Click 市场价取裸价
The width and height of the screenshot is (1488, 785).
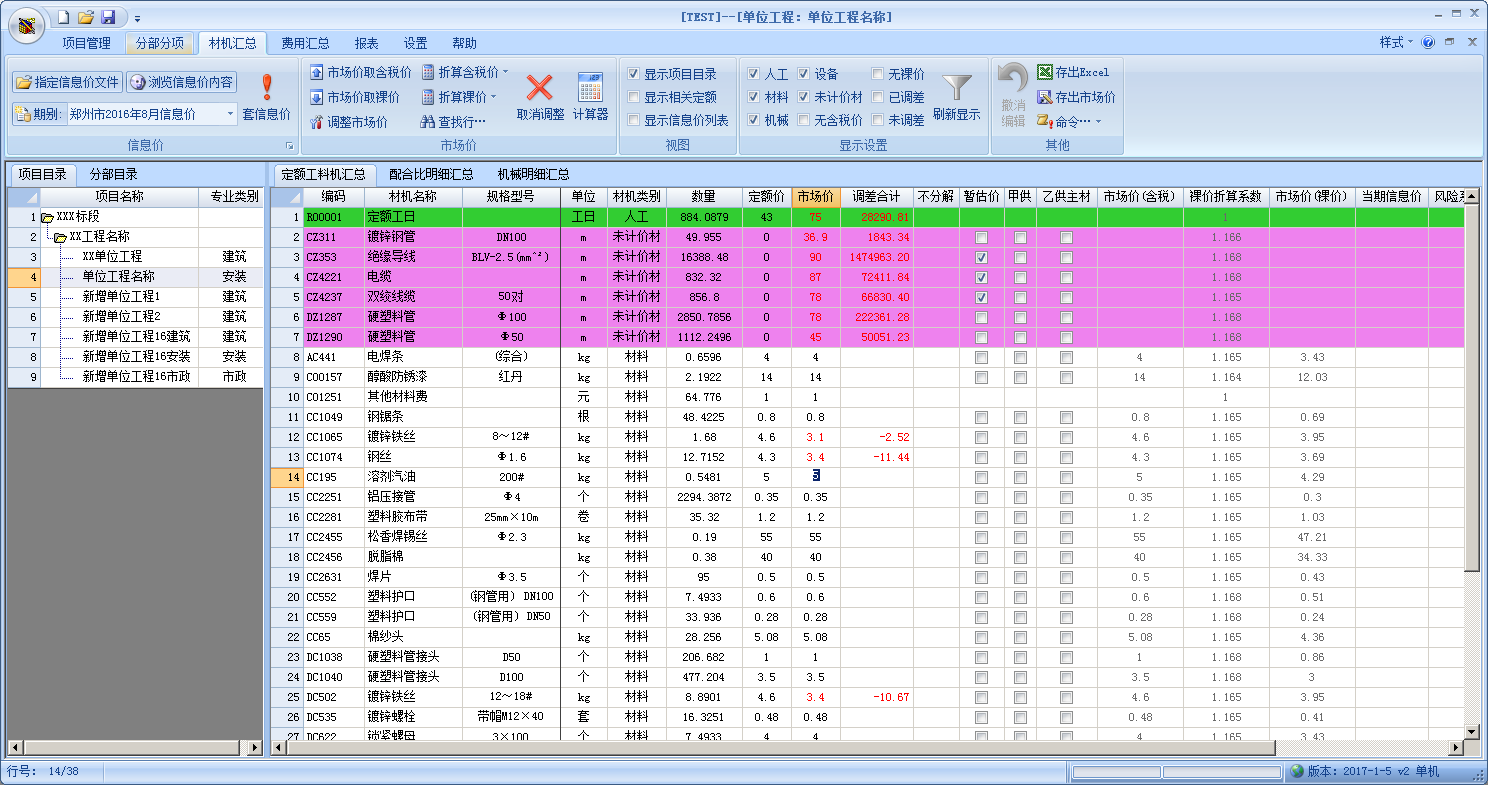[x=354, y=97]
